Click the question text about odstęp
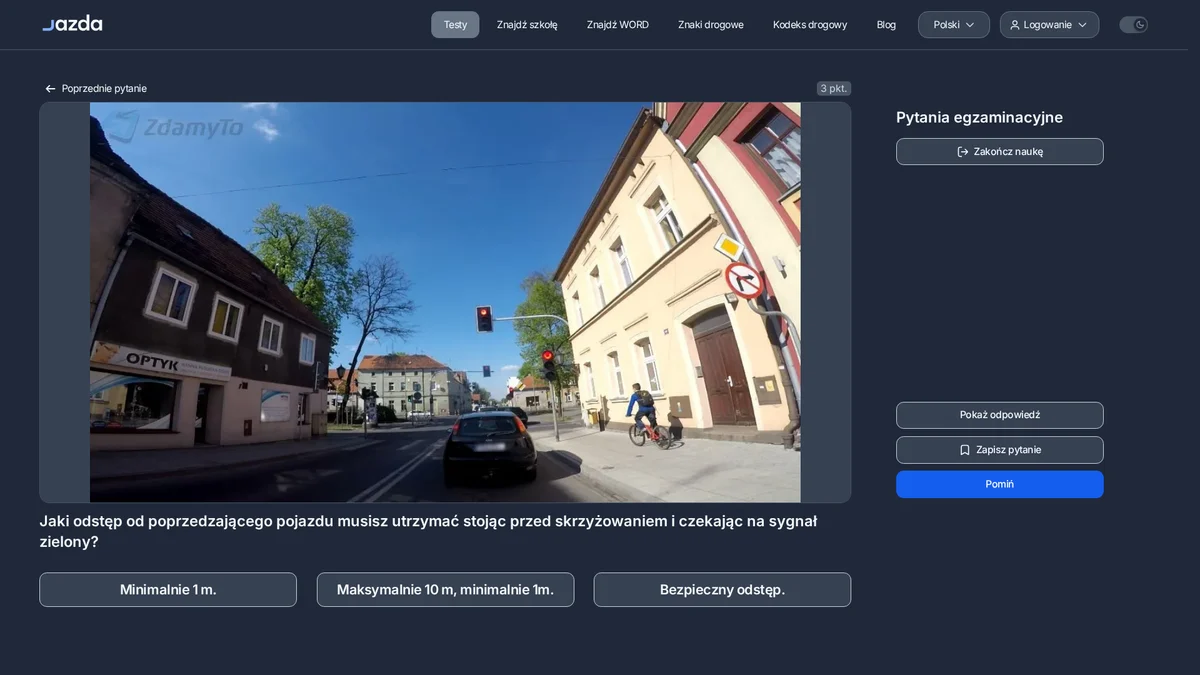The width and height of the screenshot is (1200, 675). (428, 531)
